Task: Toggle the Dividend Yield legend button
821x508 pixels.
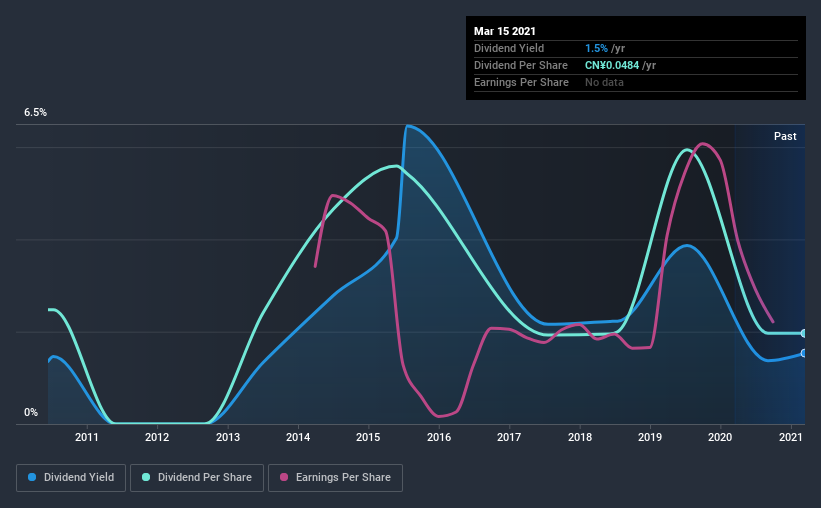Action: pos(71,478)
